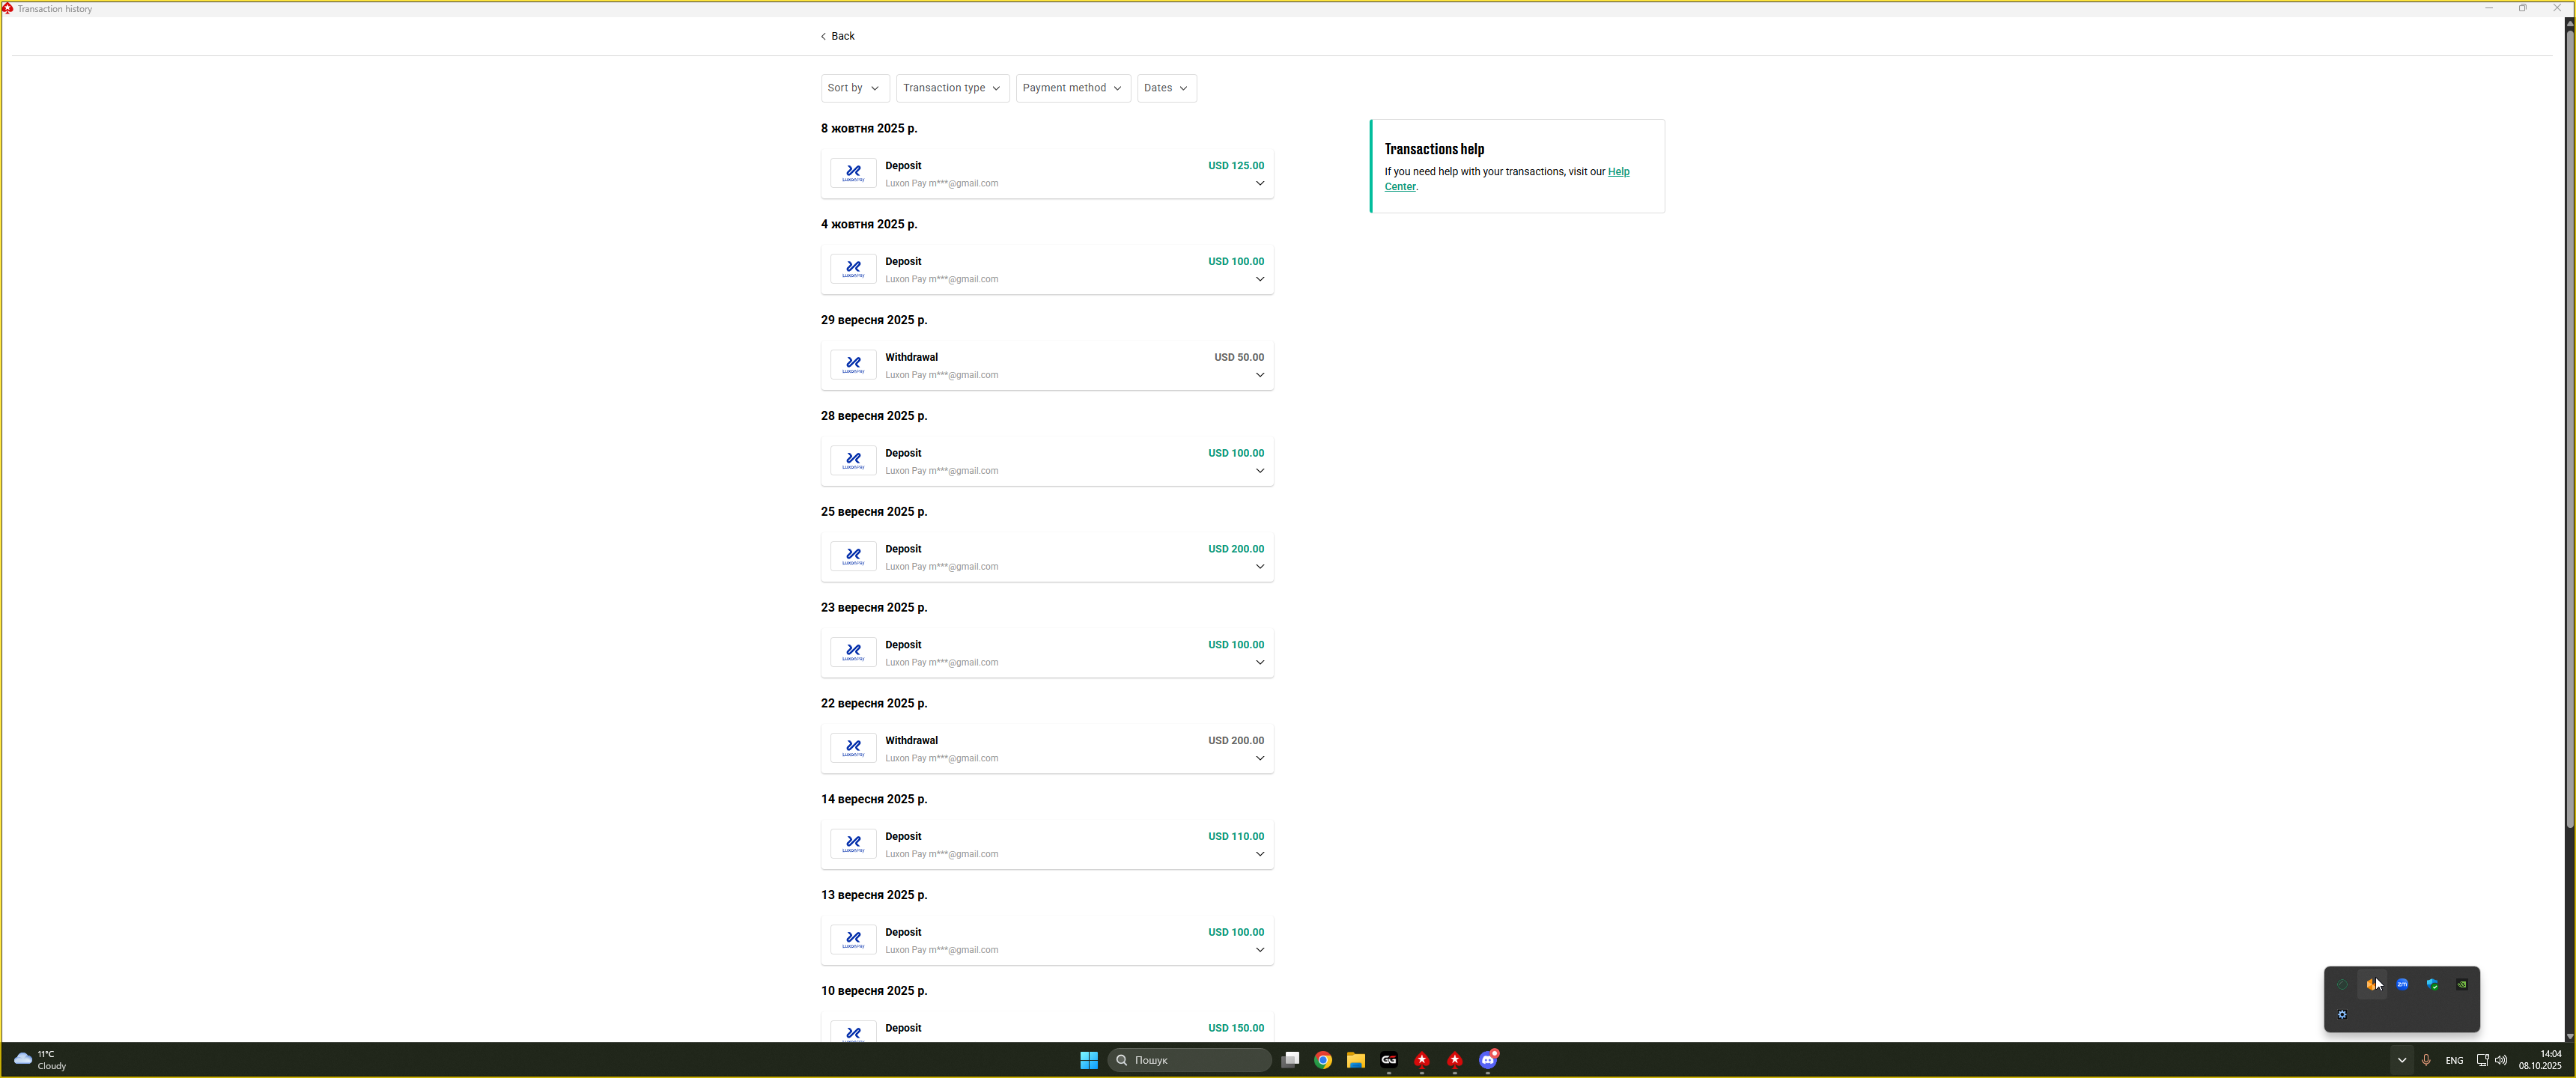Screen dimensions: 2576x1078
Task: Open Discord from the taskbar
Action: pyautogui.click(x=1488, y=1060)
